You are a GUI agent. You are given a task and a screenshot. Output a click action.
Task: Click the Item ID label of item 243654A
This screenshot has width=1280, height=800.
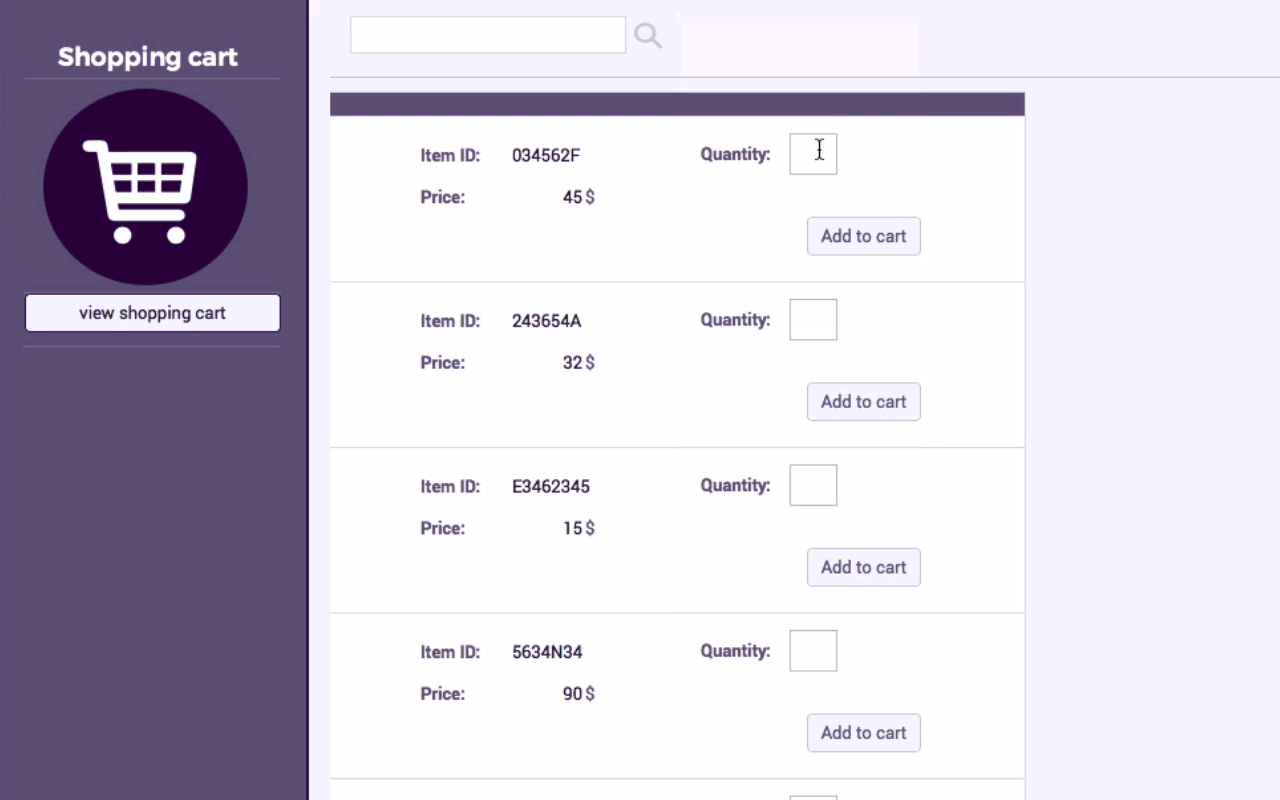point(450,321)
